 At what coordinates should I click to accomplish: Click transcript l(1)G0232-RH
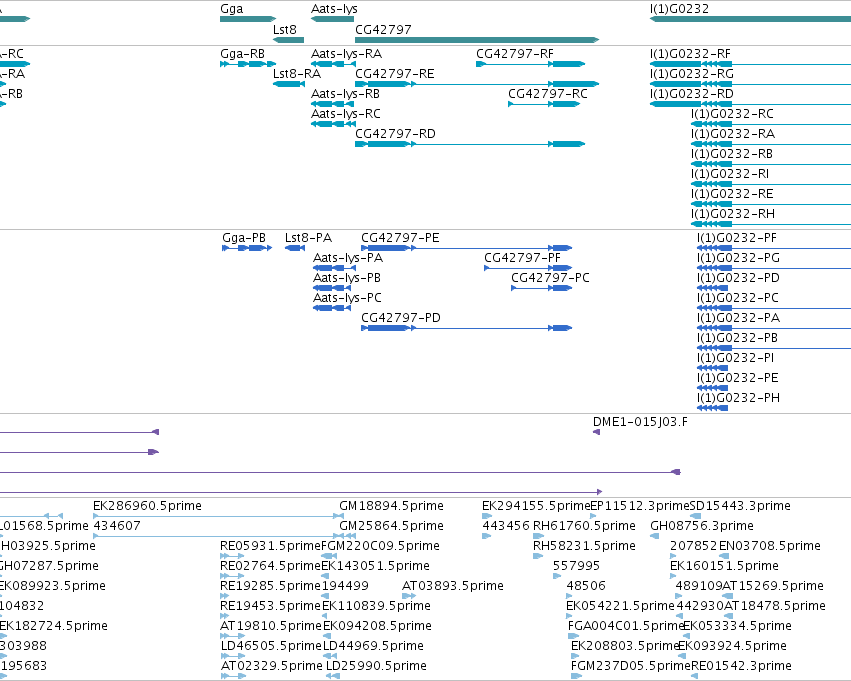[771, 224]
